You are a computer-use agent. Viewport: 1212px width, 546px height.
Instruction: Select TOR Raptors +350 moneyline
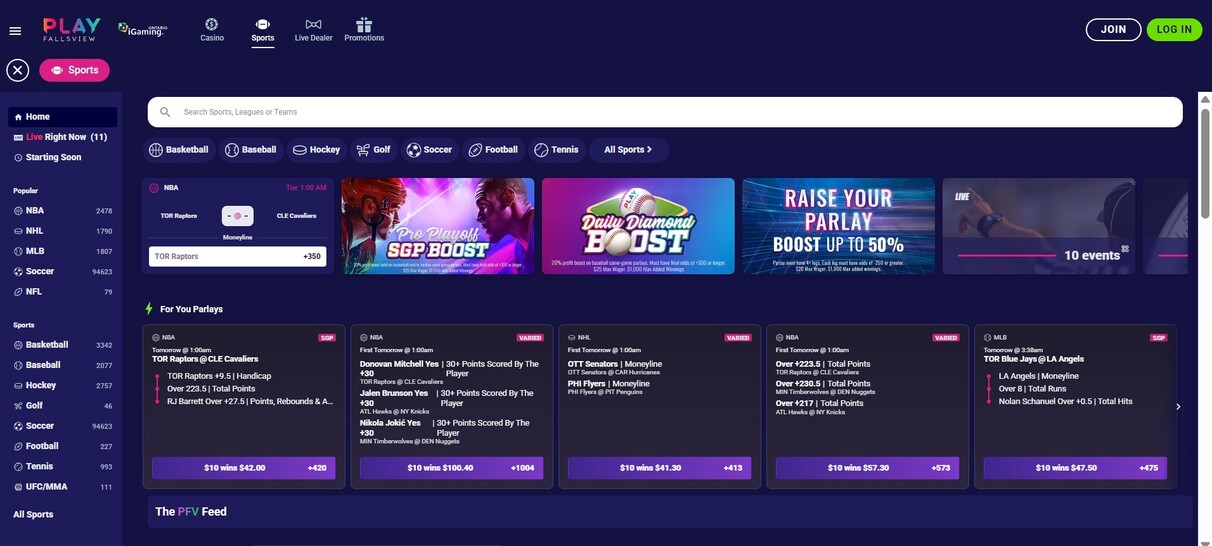tap(238, 257)
